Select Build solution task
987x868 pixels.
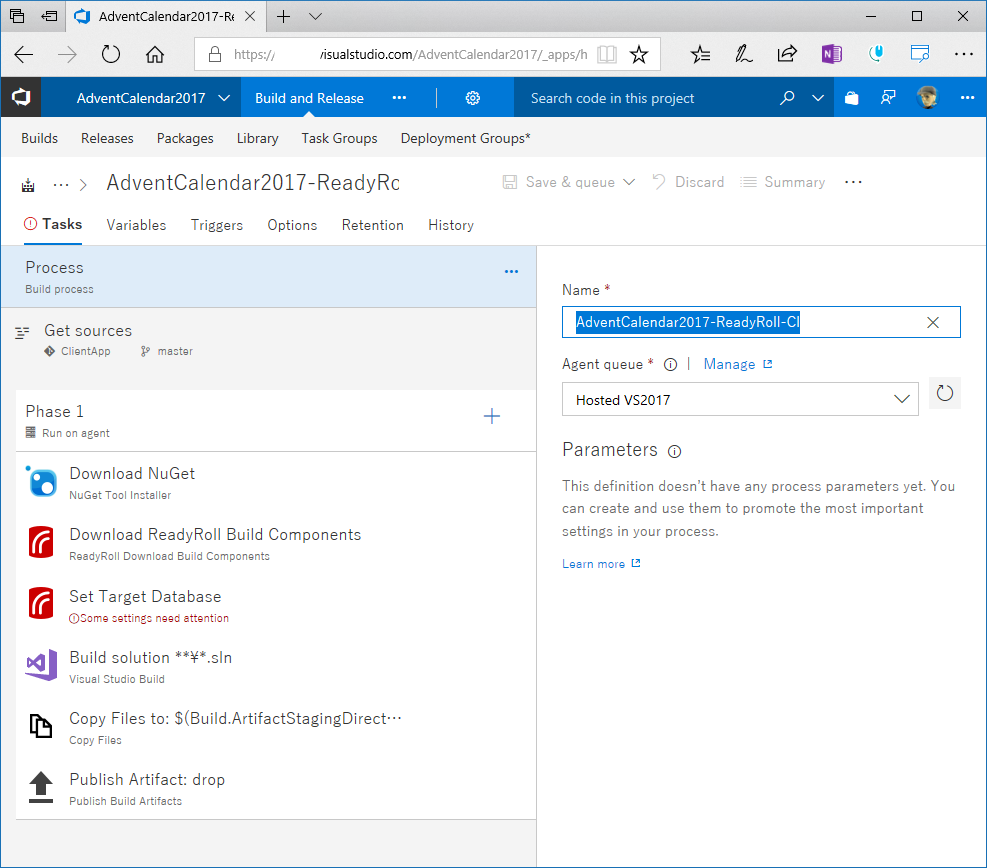coord(276,667)
